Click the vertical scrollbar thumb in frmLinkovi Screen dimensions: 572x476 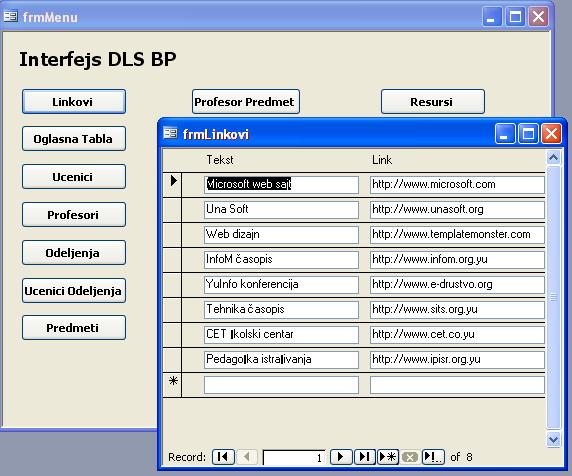pos(553,297)
